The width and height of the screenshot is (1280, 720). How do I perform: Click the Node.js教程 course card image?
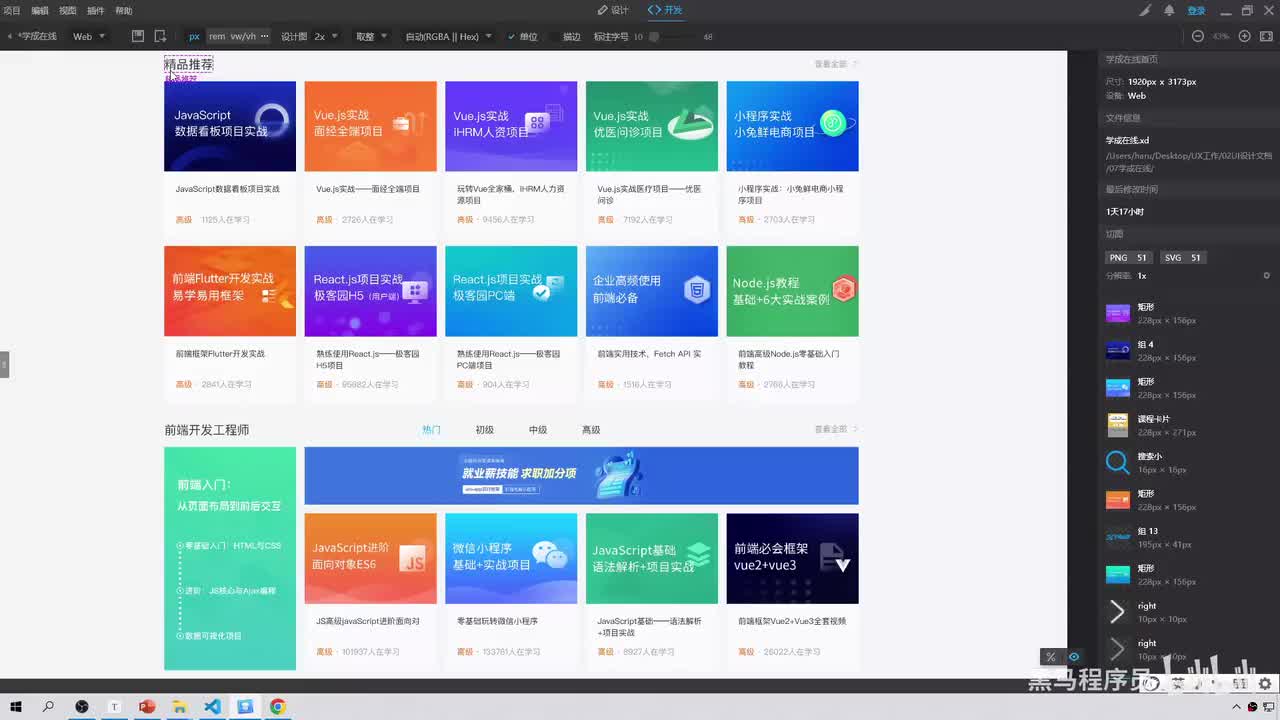pyautogui.click(x=792, y=291)
